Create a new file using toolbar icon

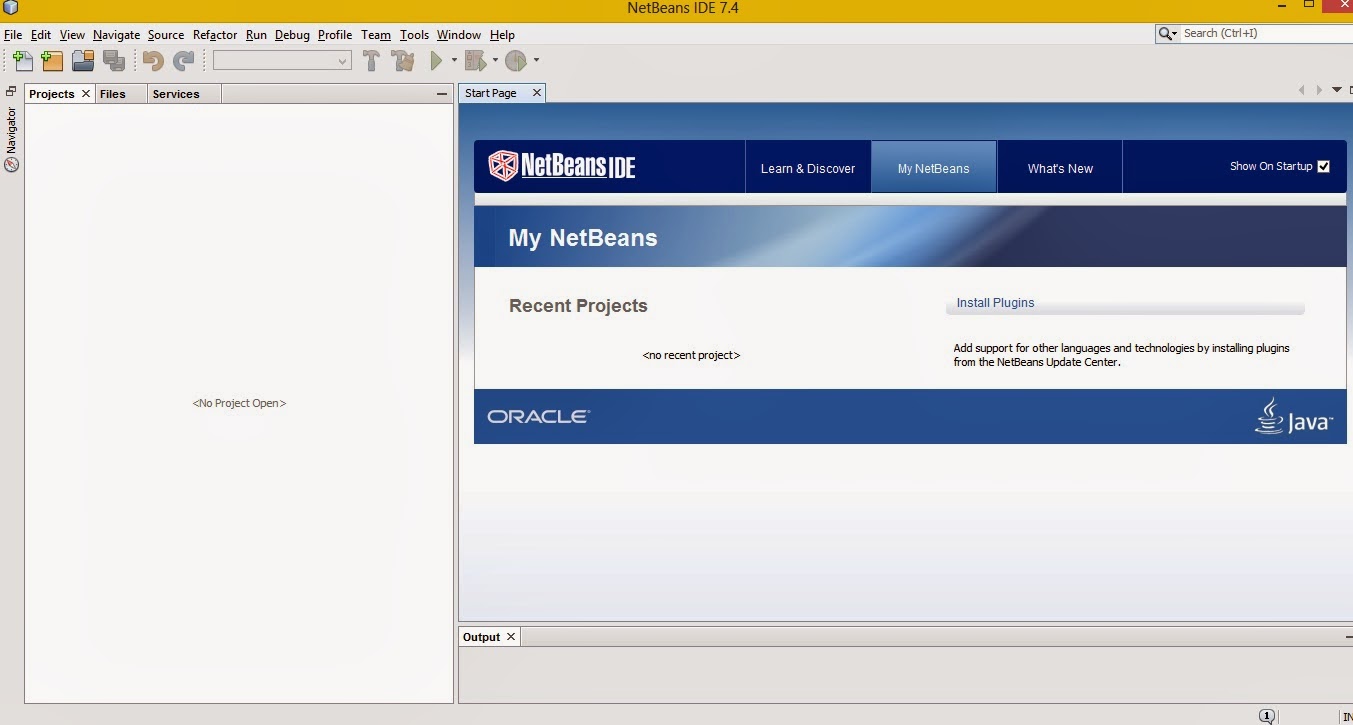click(x=21, y=60)
